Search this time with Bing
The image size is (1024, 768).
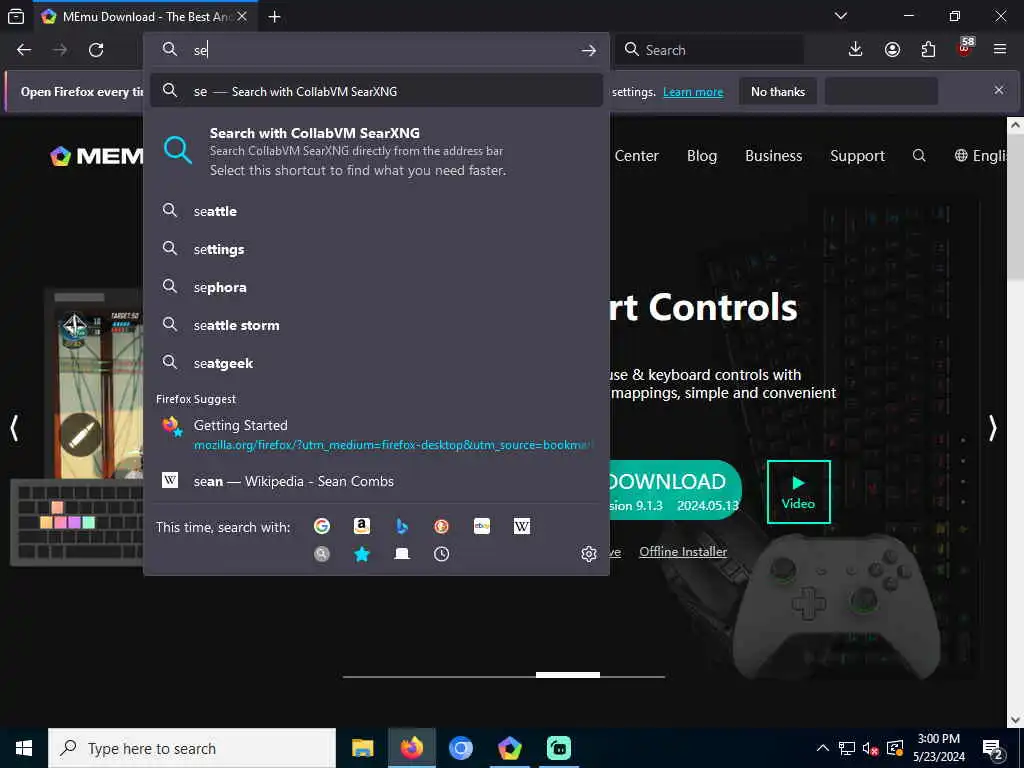(x=402, y=526)
